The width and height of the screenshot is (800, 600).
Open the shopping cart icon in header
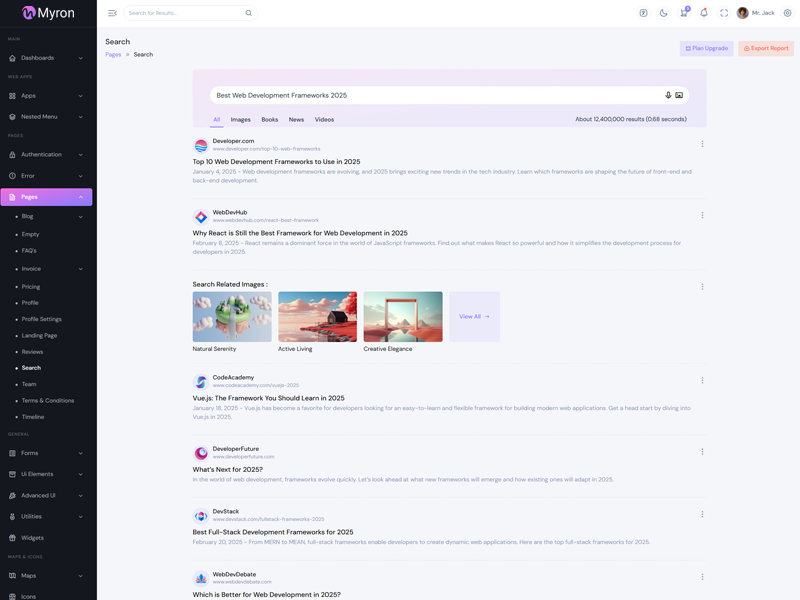[684, 13]
